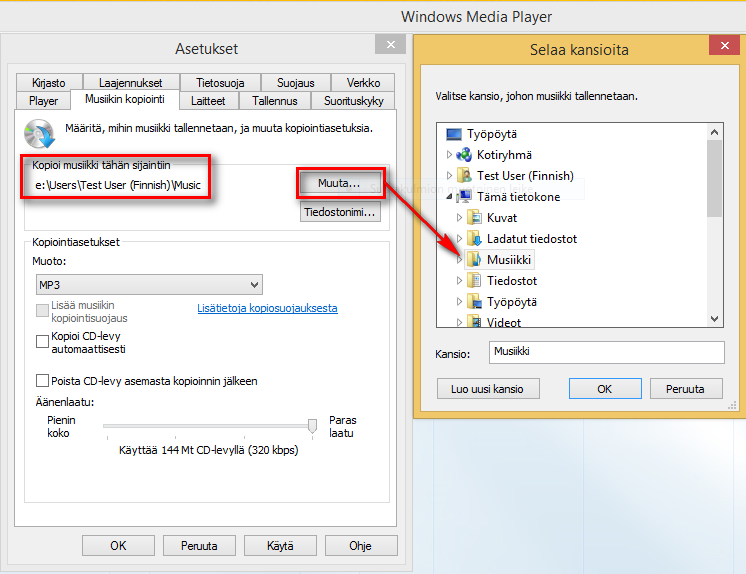Click the CD rip icon in Asetukset

point(39,134)
